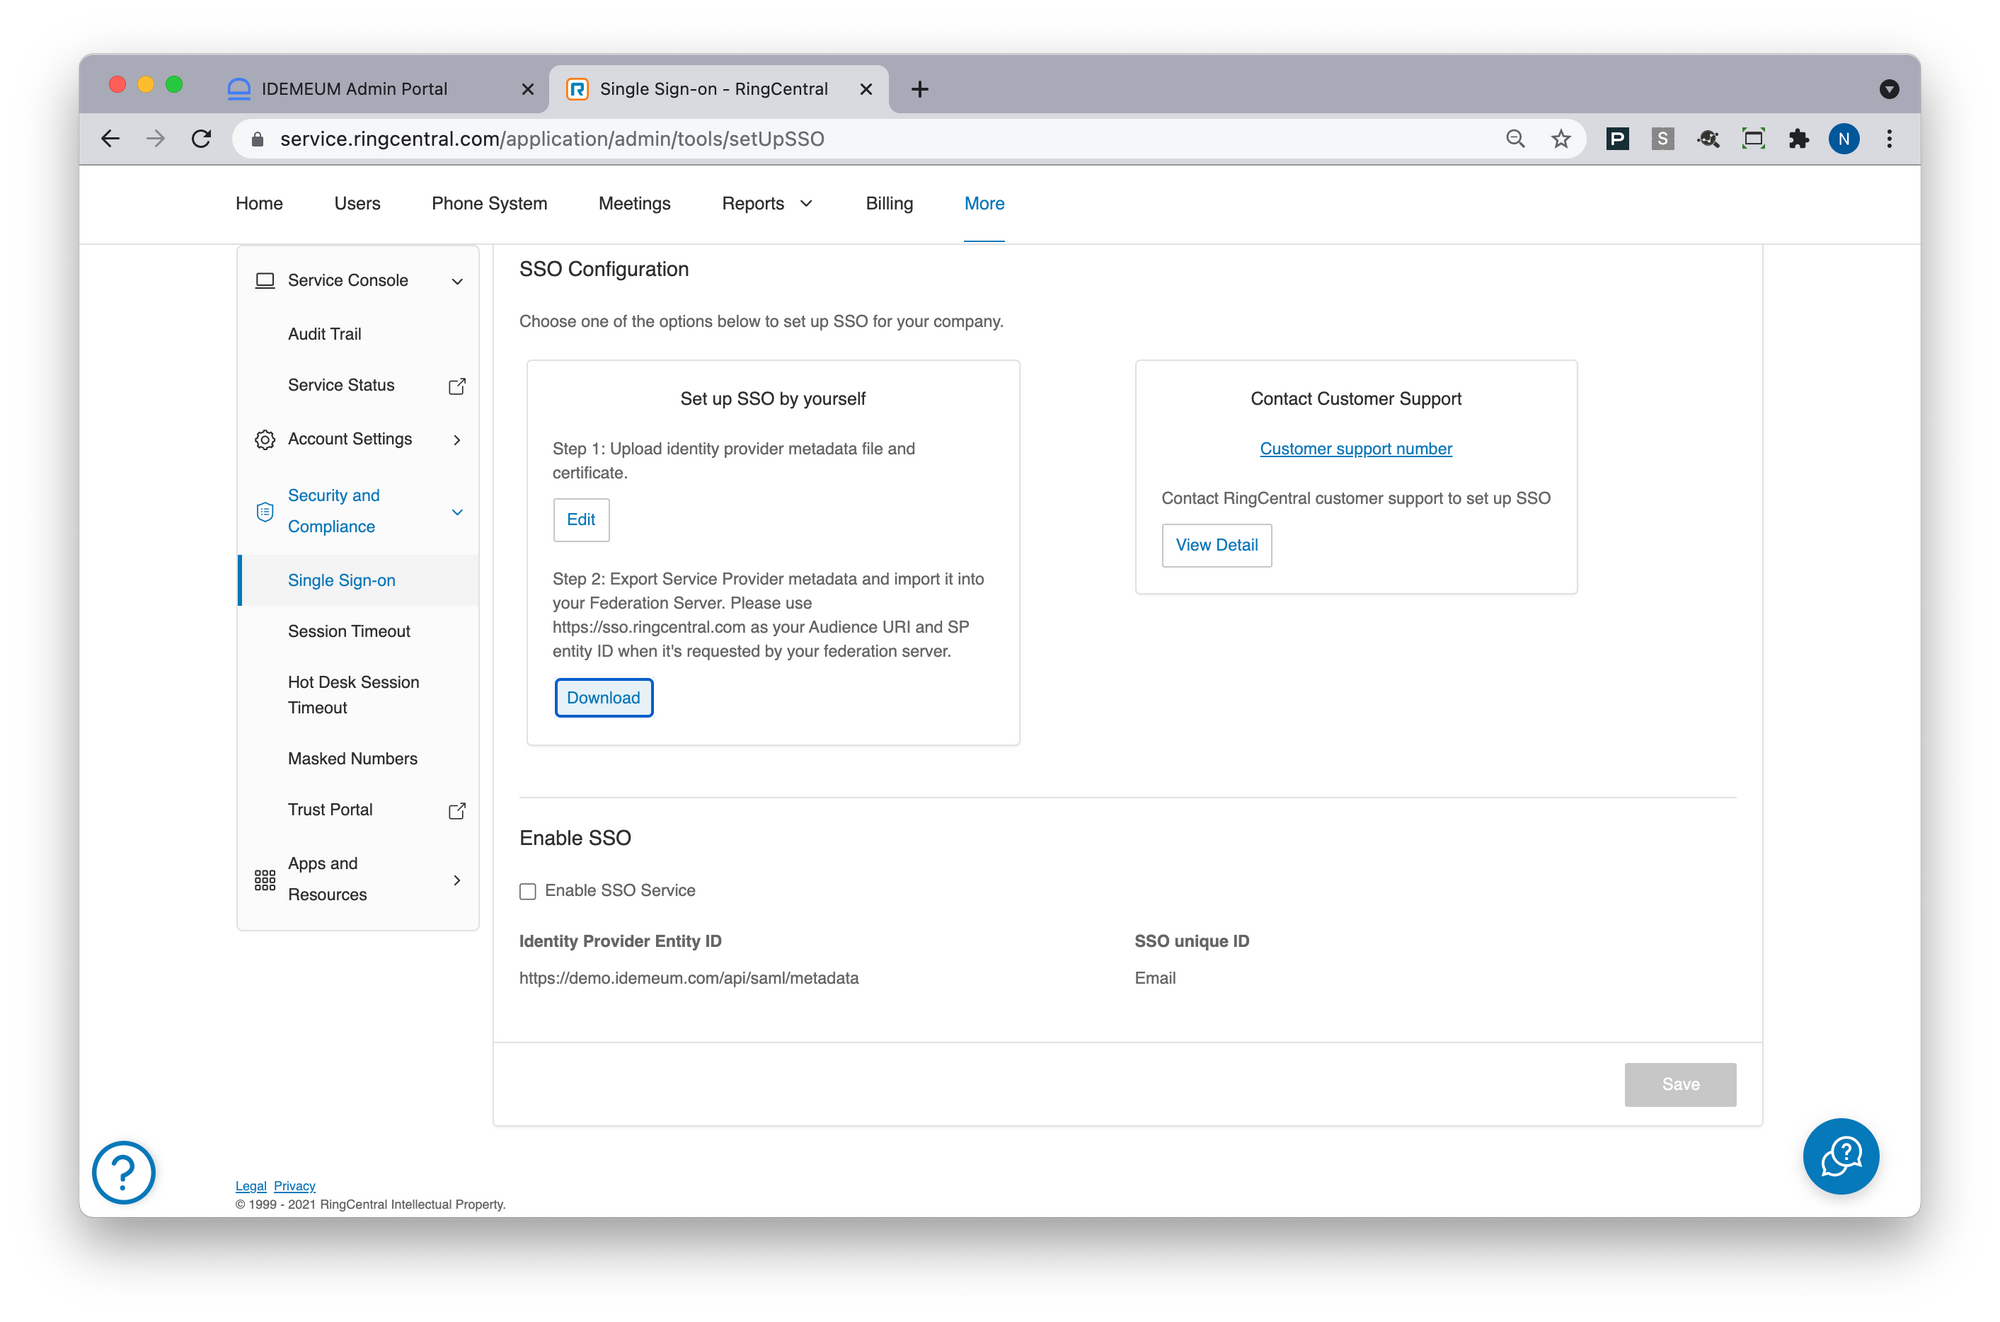This screenshot has height=1322, width=2000.
Task: Expand the Apps and Resources chevron
Action: click(457, 880)
